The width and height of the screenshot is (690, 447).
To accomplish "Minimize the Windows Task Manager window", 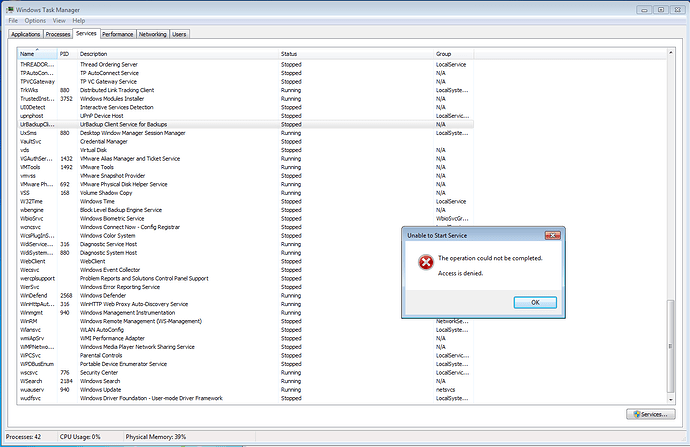I will tap(644, 10).
